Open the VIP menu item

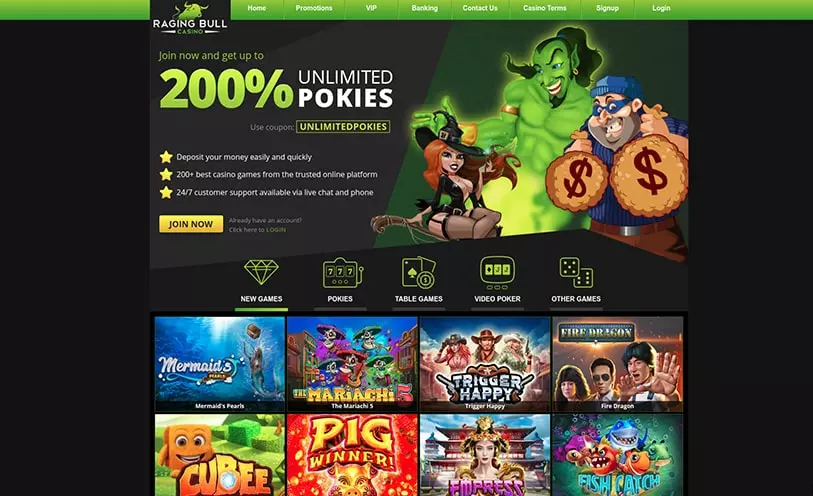tap(371, 8)
